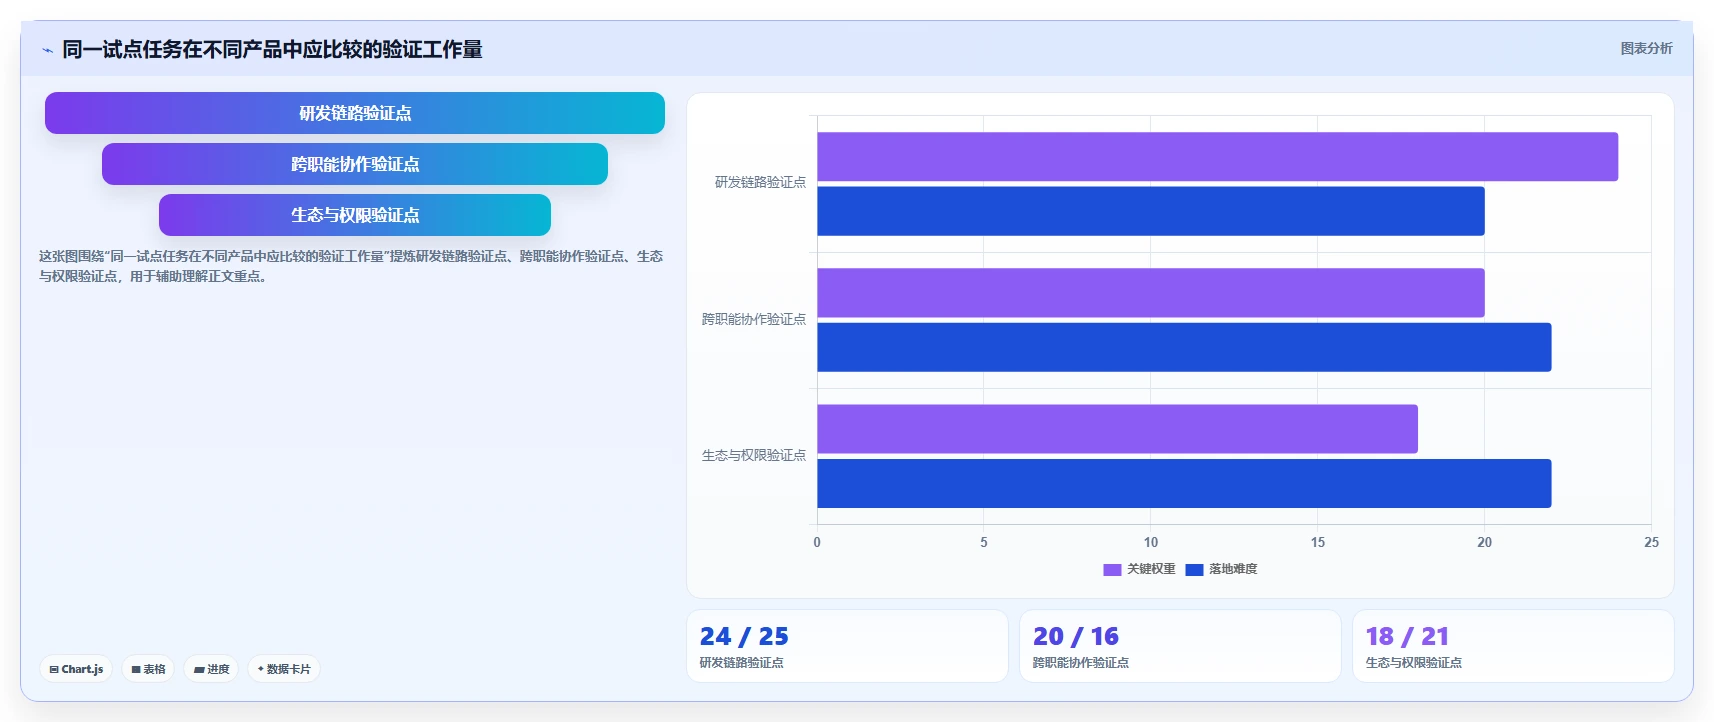Click the 数据卡片 tag chip
Viewport: 1714px width, 722px height.
pos(284,669)
